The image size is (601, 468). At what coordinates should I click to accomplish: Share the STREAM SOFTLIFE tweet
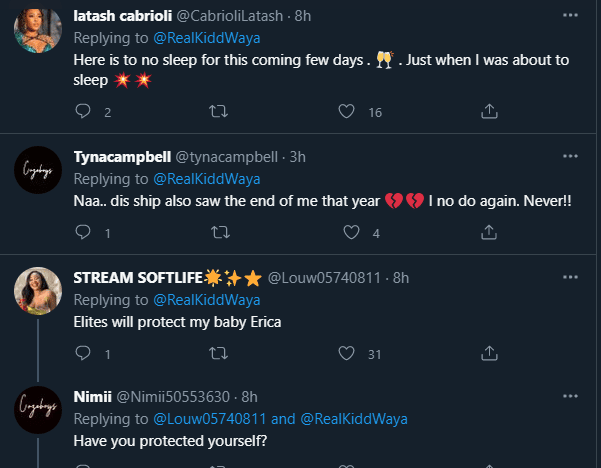pyautogui.click(x=489, y=353)
